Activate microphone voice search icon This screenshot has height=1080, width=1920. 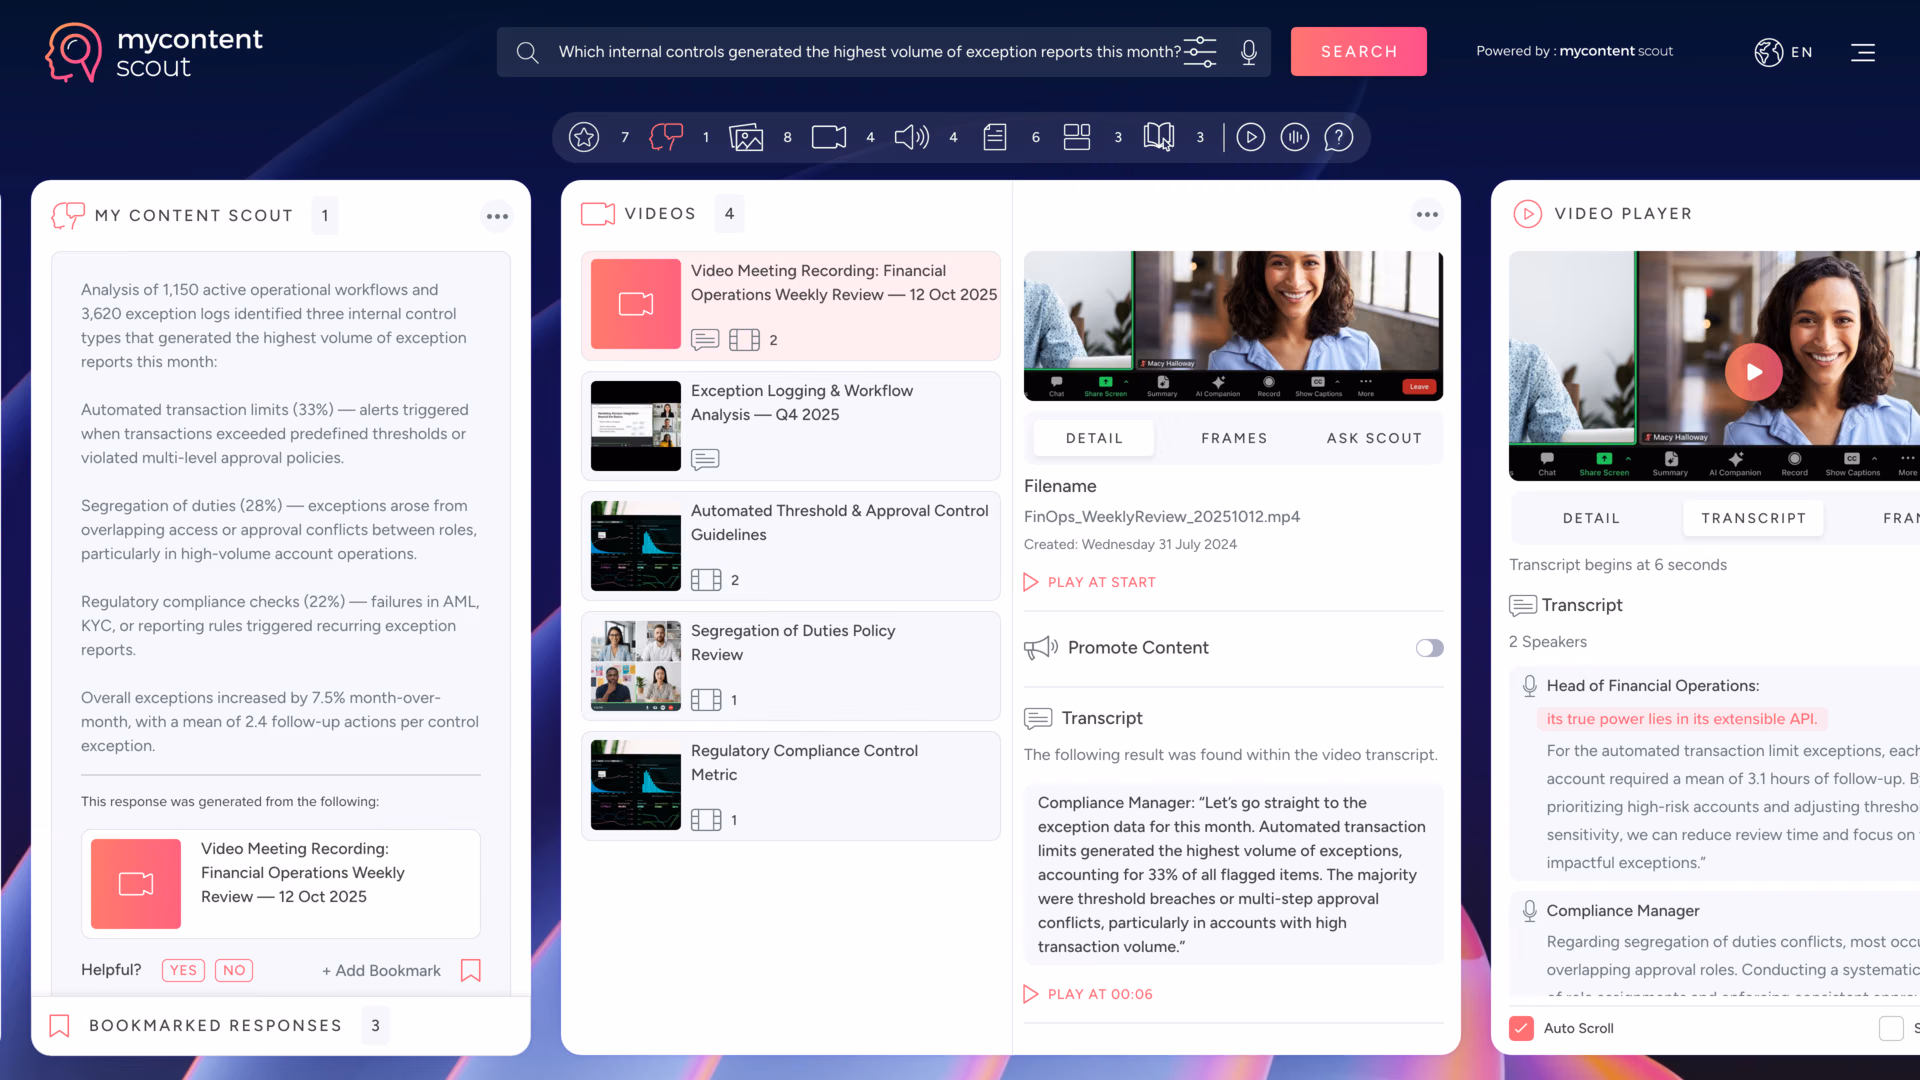(1248, 52)
